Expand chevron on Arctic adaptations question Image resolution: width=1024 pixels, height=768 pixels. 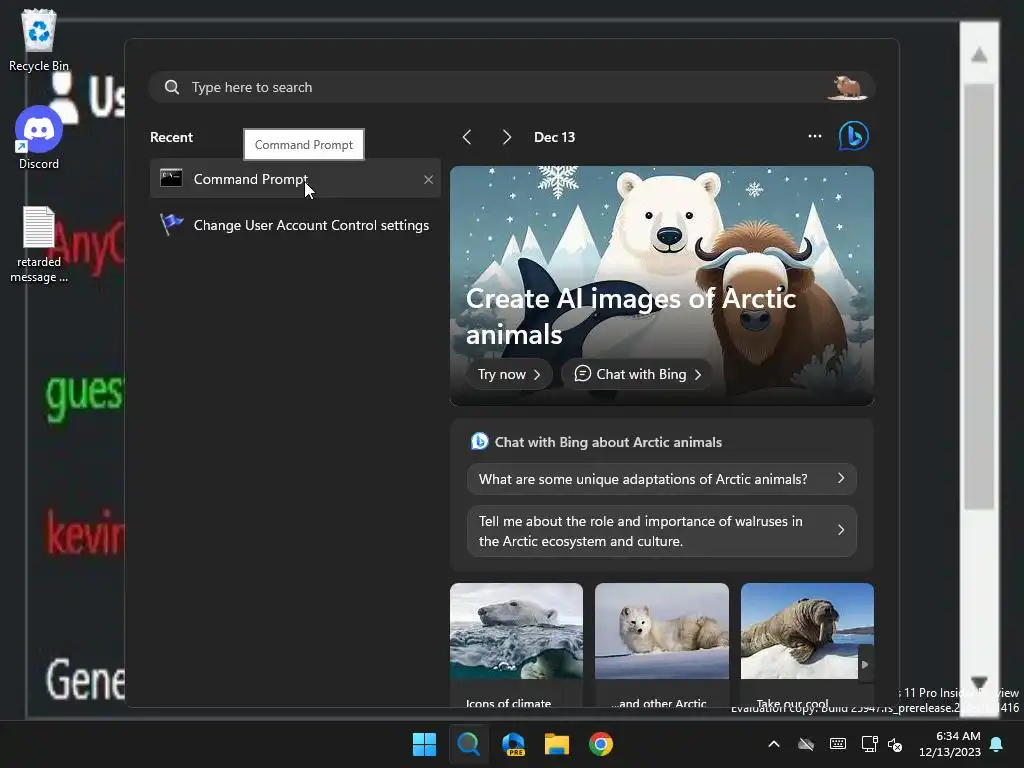point(841,479)
